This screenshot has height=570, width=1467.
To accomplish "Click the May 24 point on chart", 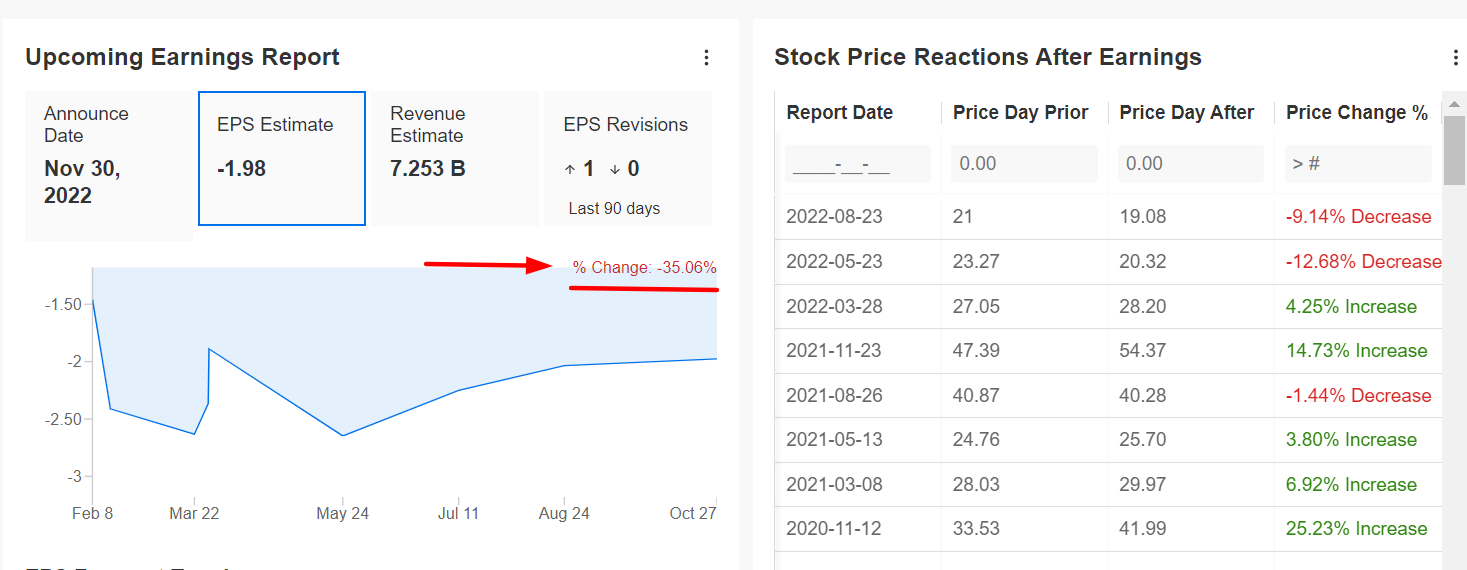I will coord(343,435).
